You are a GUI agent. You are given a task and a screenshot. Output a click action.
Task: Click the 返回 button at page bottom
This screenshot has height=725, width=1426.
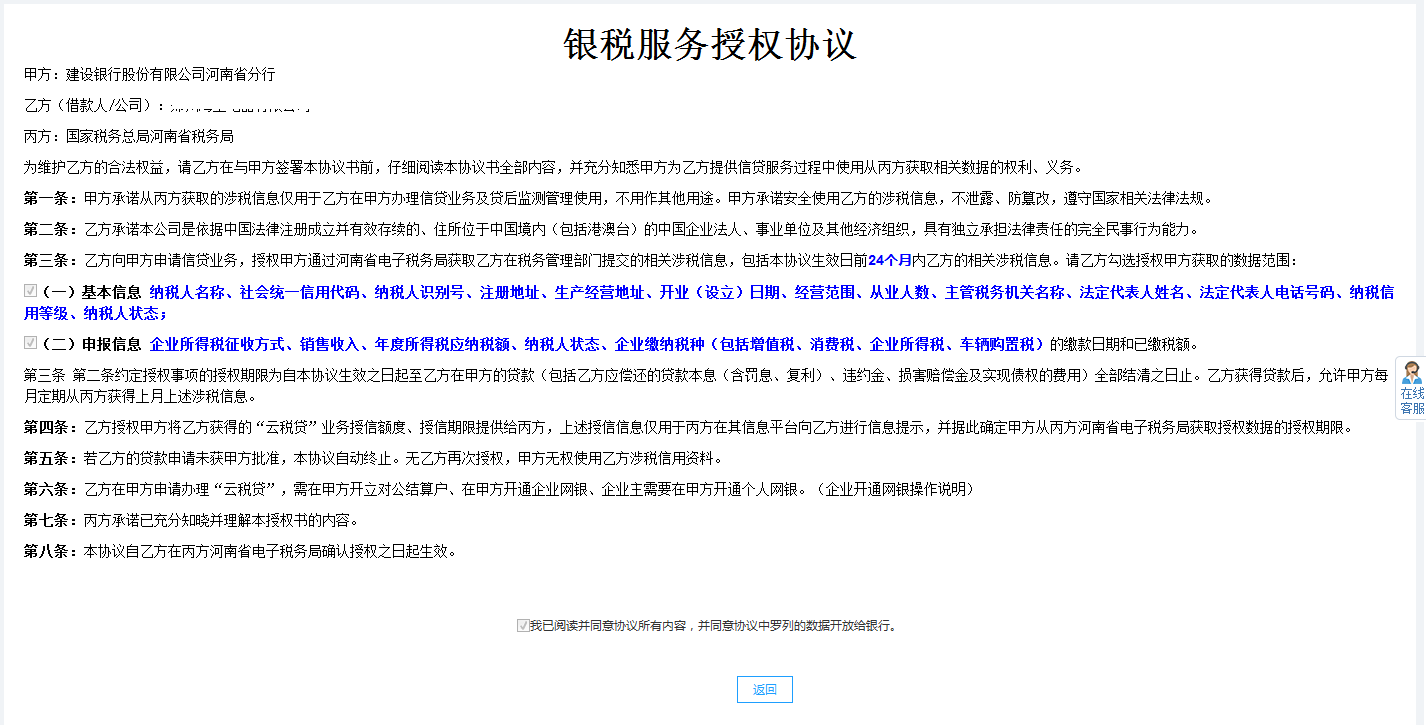[763, 689]
